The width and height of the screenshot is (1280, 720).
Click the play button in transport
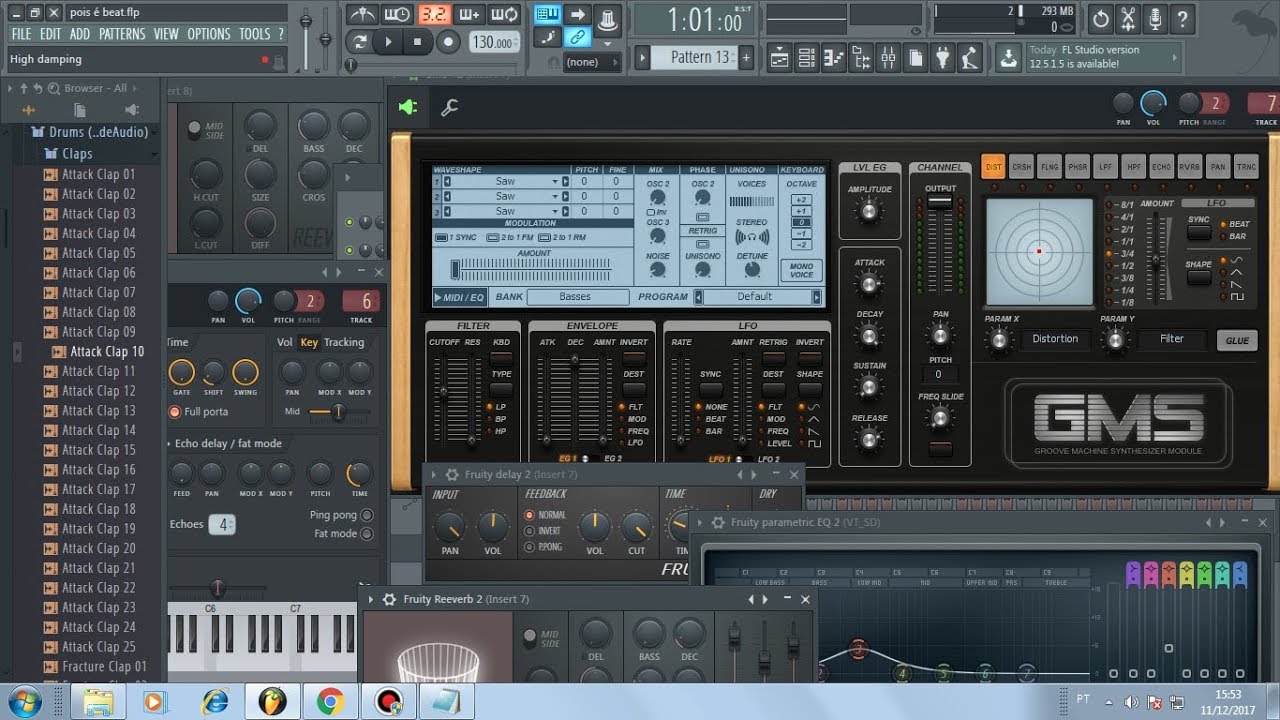pos(389,42)
